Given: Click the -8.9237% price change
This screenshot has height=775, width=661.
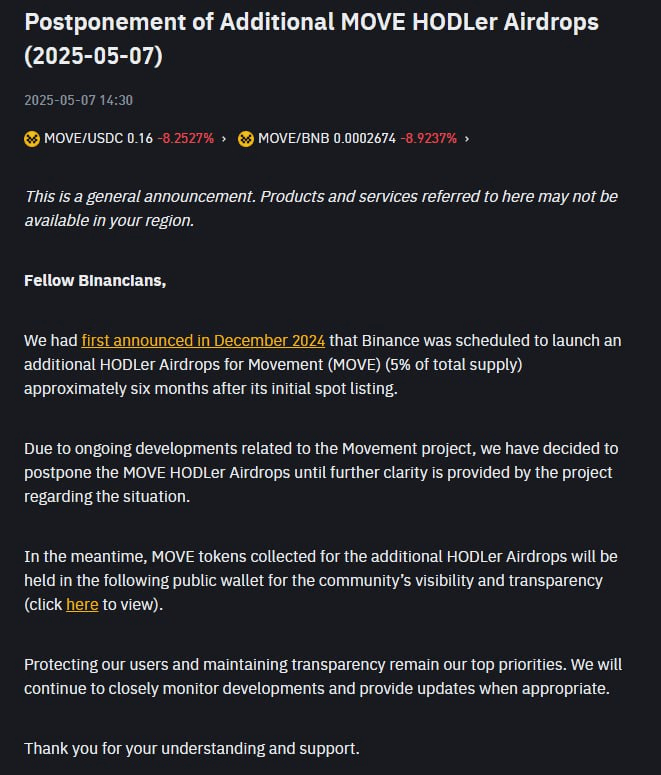Looking at the screenshot, I should pos(429,138).
